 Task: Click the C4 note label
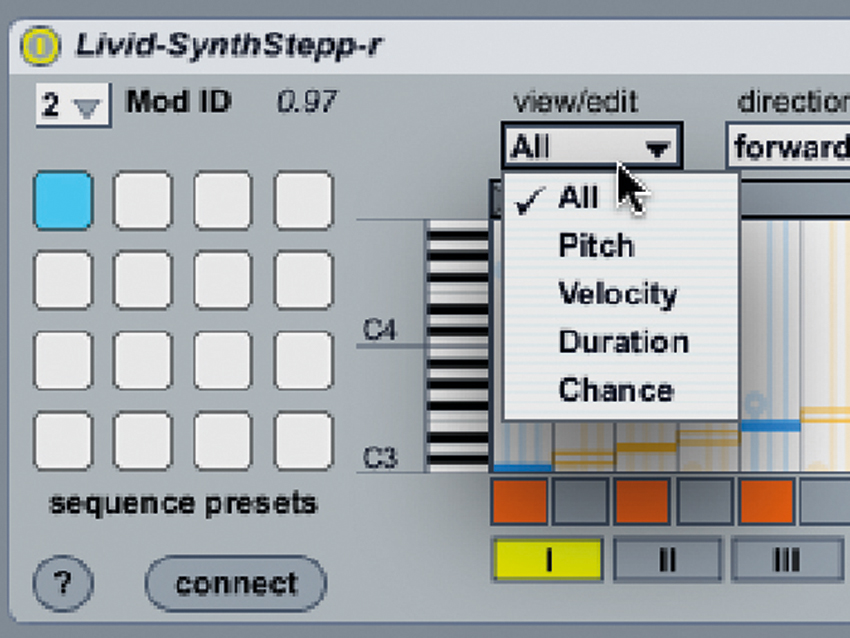[x=379, y=329]
